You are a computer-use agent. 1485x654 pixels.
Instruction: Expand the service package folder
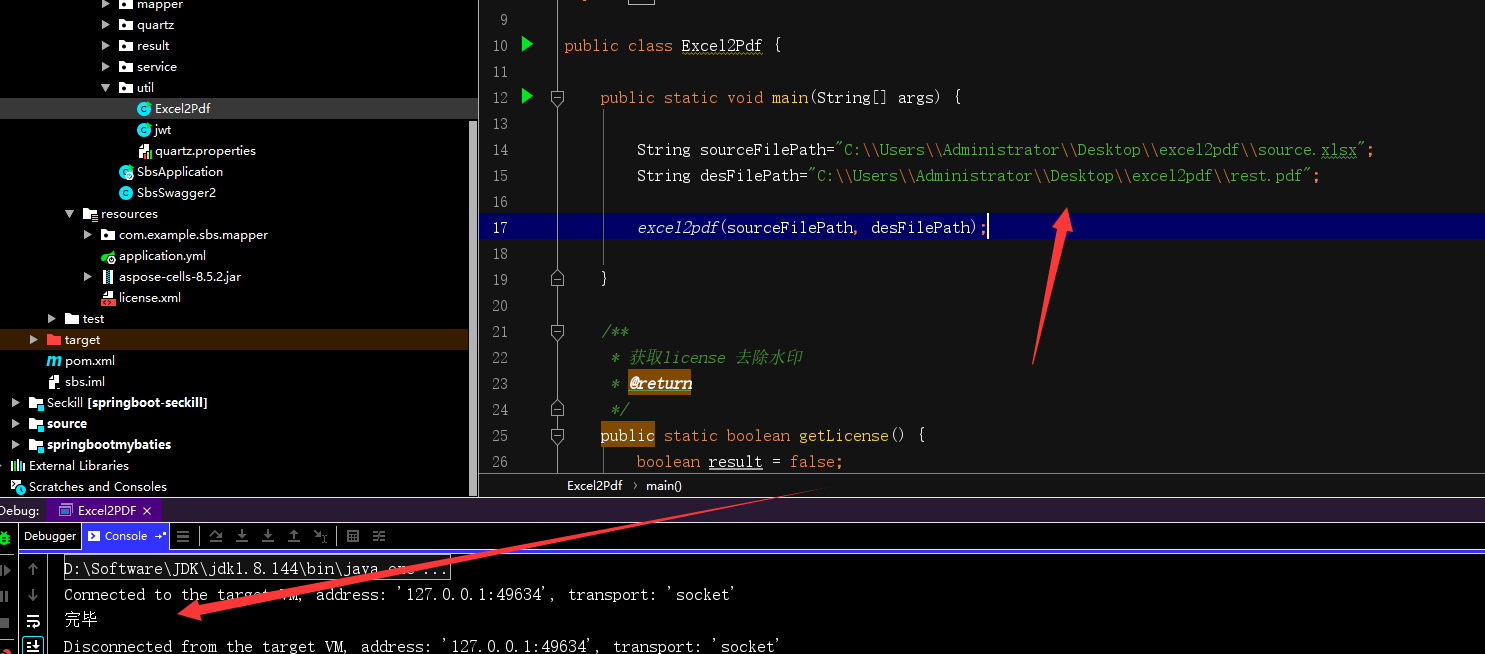tap(106, 66)
